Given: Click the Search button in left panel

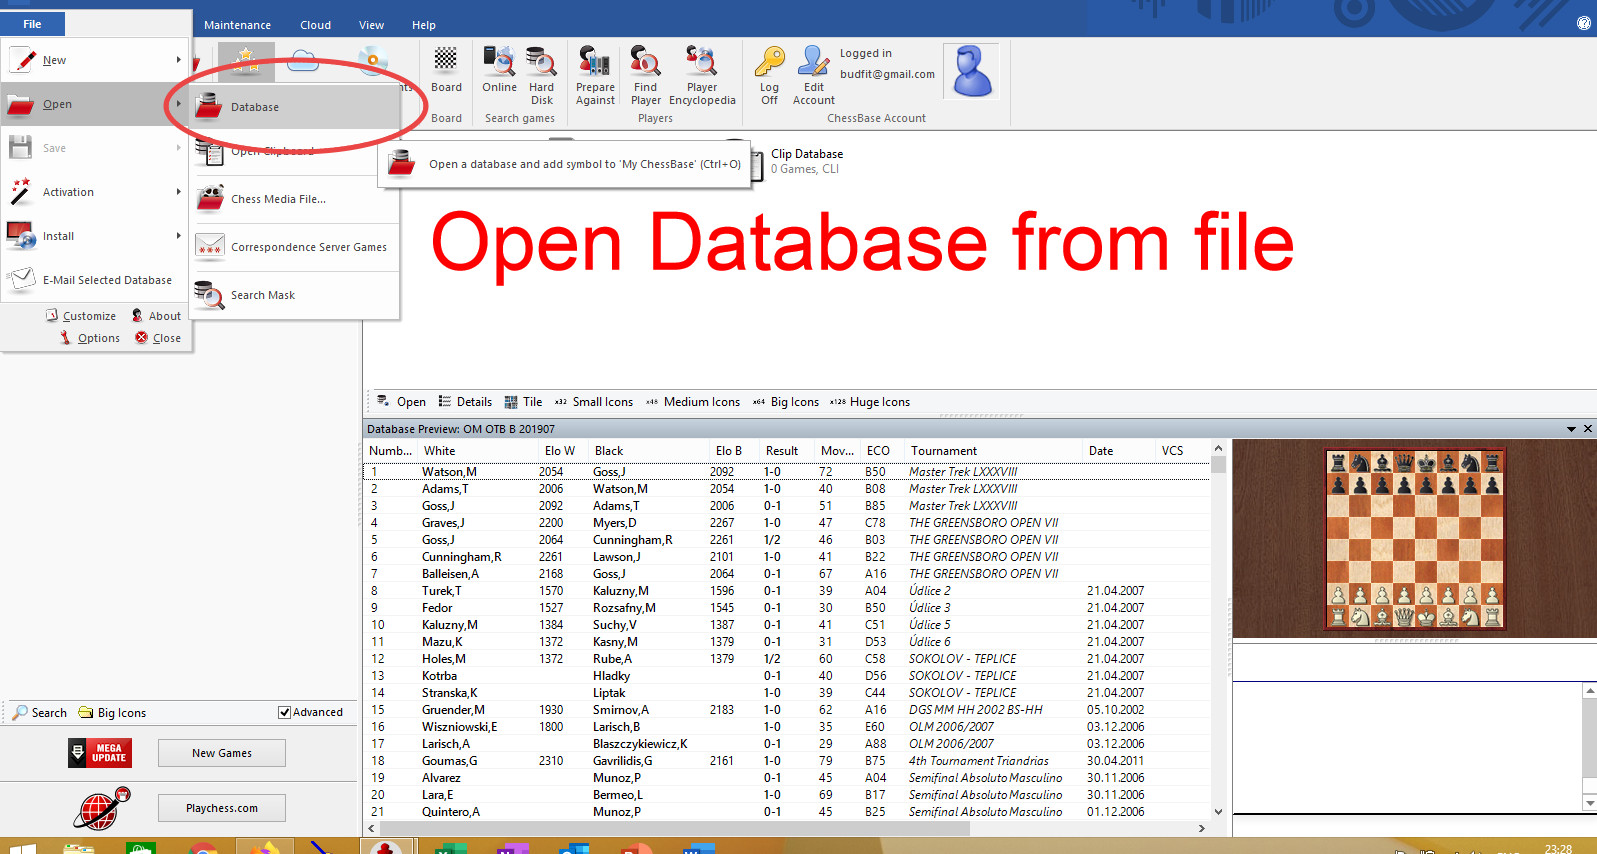Looking at the screenshot, I should pos(40,712).
